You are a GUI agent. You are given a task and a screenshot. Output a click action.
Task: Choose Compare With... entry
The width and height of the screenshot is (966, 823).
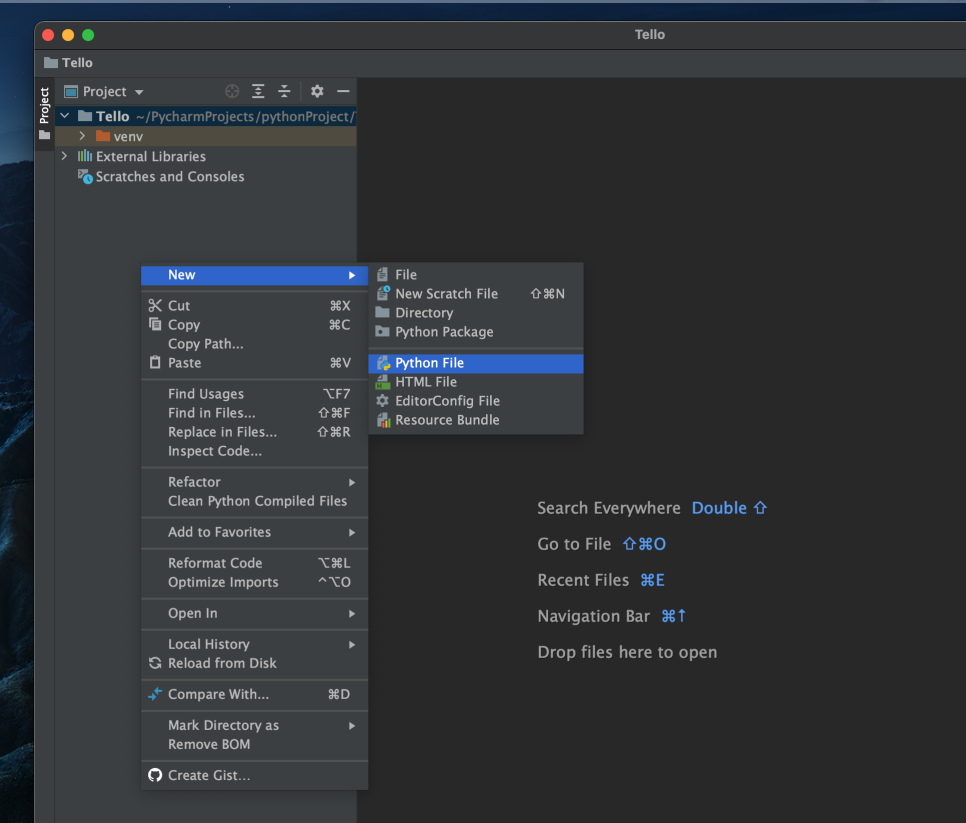(254, 694)
